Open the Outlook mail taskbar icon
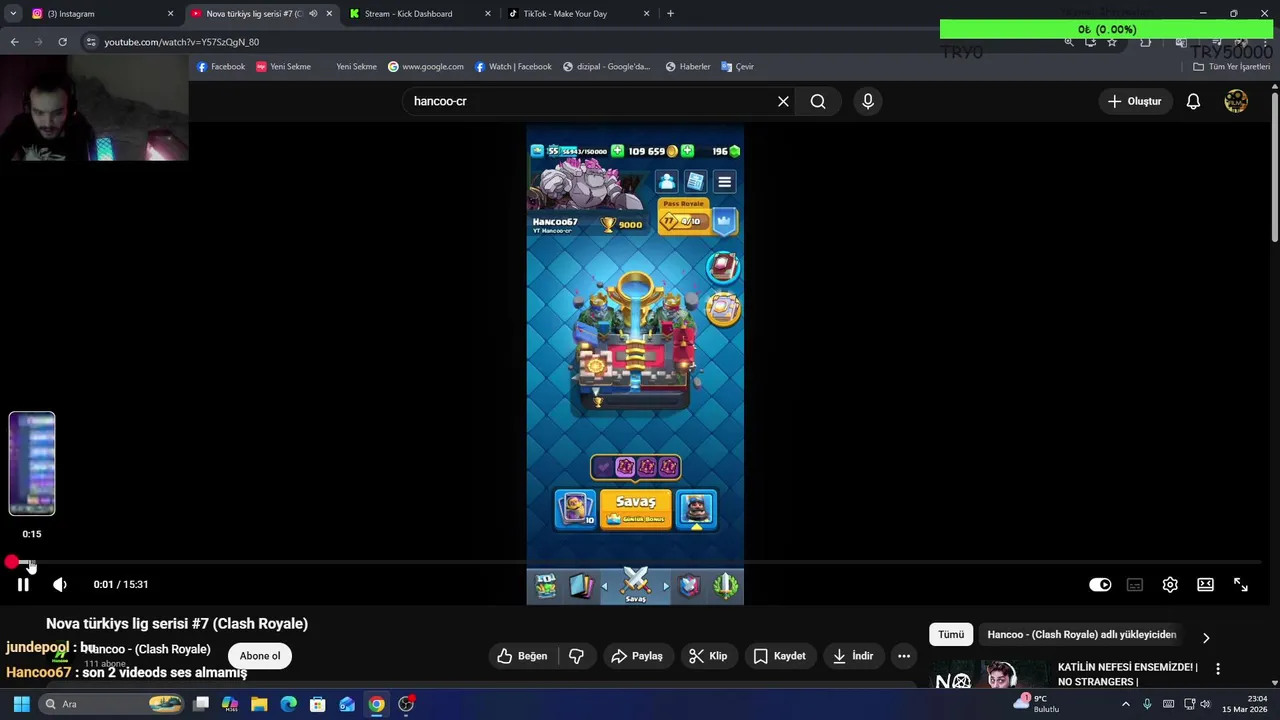 (347, 704)
